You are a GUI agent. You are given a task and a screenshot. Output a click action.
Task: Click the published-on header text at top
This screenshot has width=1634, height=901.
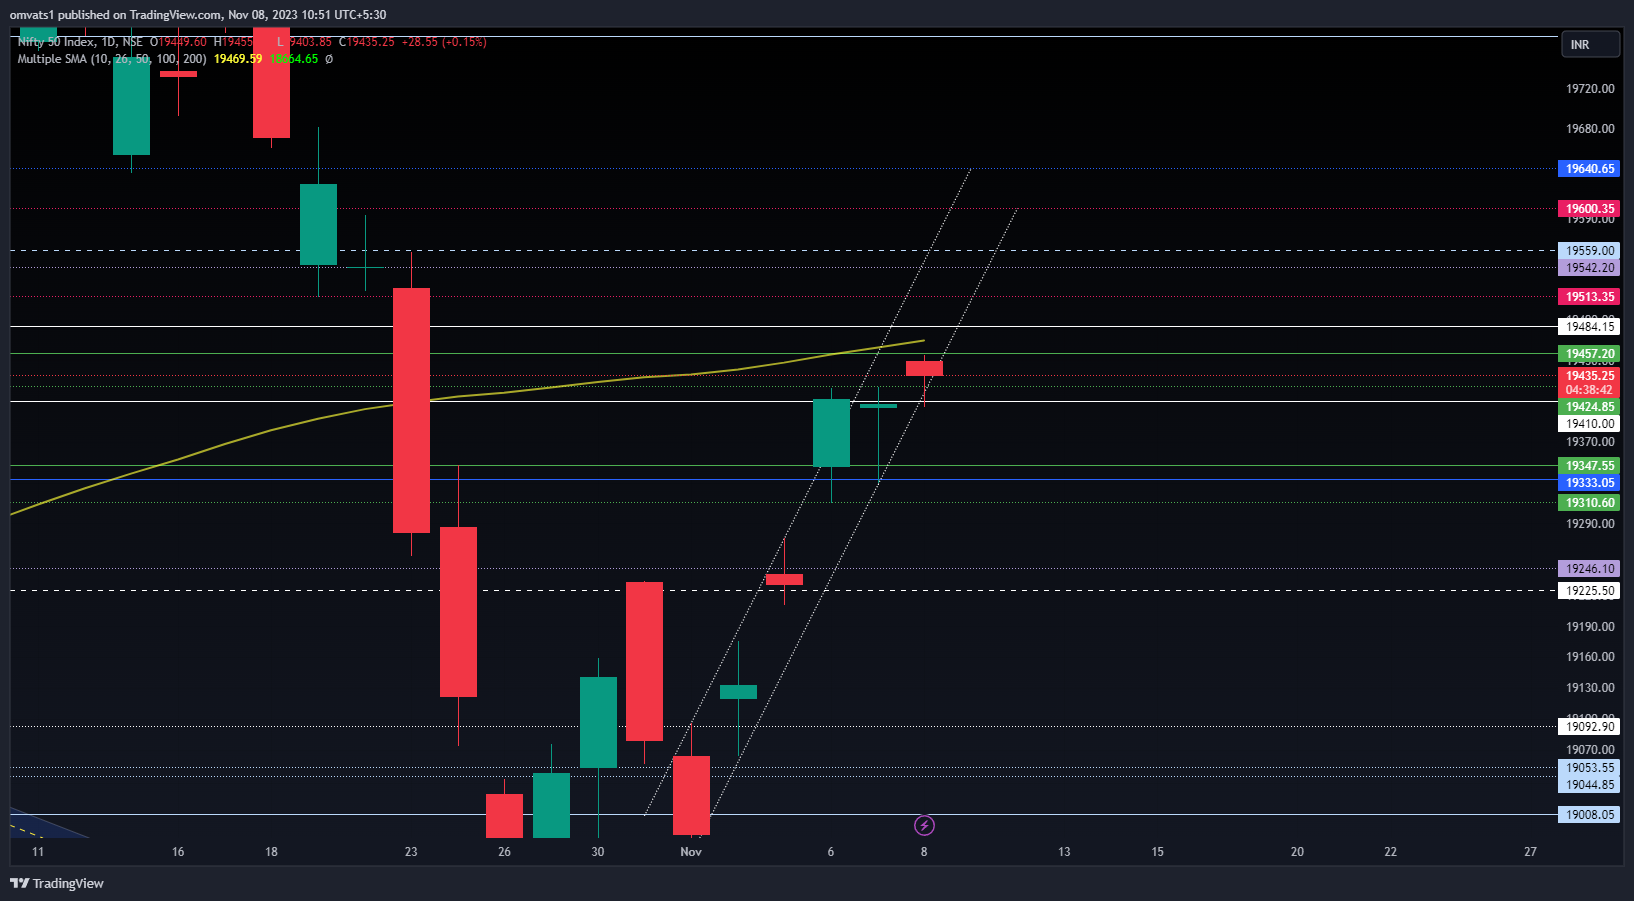pos(198,15)
